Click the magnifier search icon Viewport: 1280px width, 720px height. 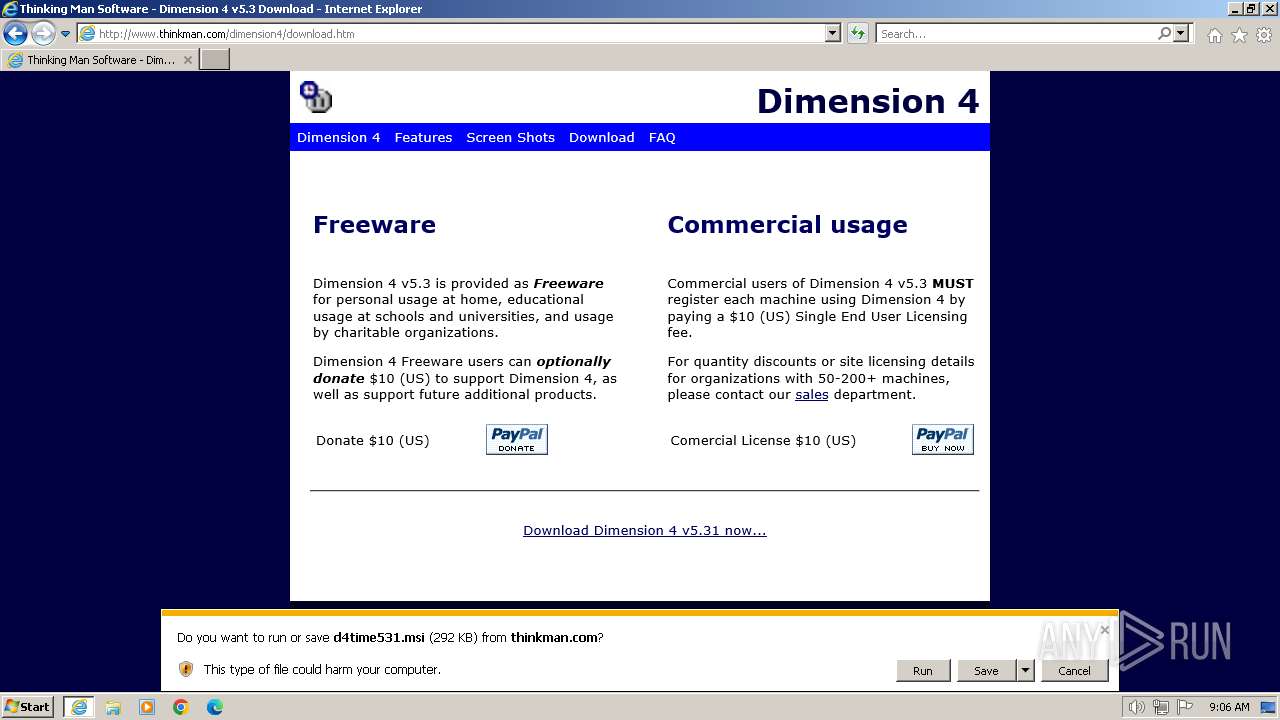tap(1164, 34)
